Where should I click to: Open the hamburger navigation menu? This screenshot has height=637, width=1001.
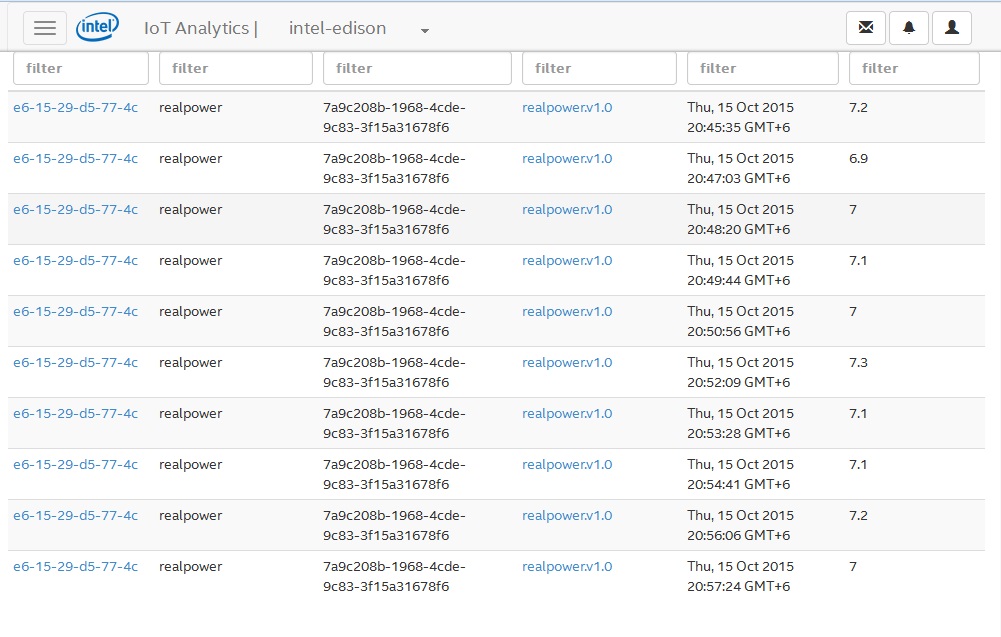45,28
